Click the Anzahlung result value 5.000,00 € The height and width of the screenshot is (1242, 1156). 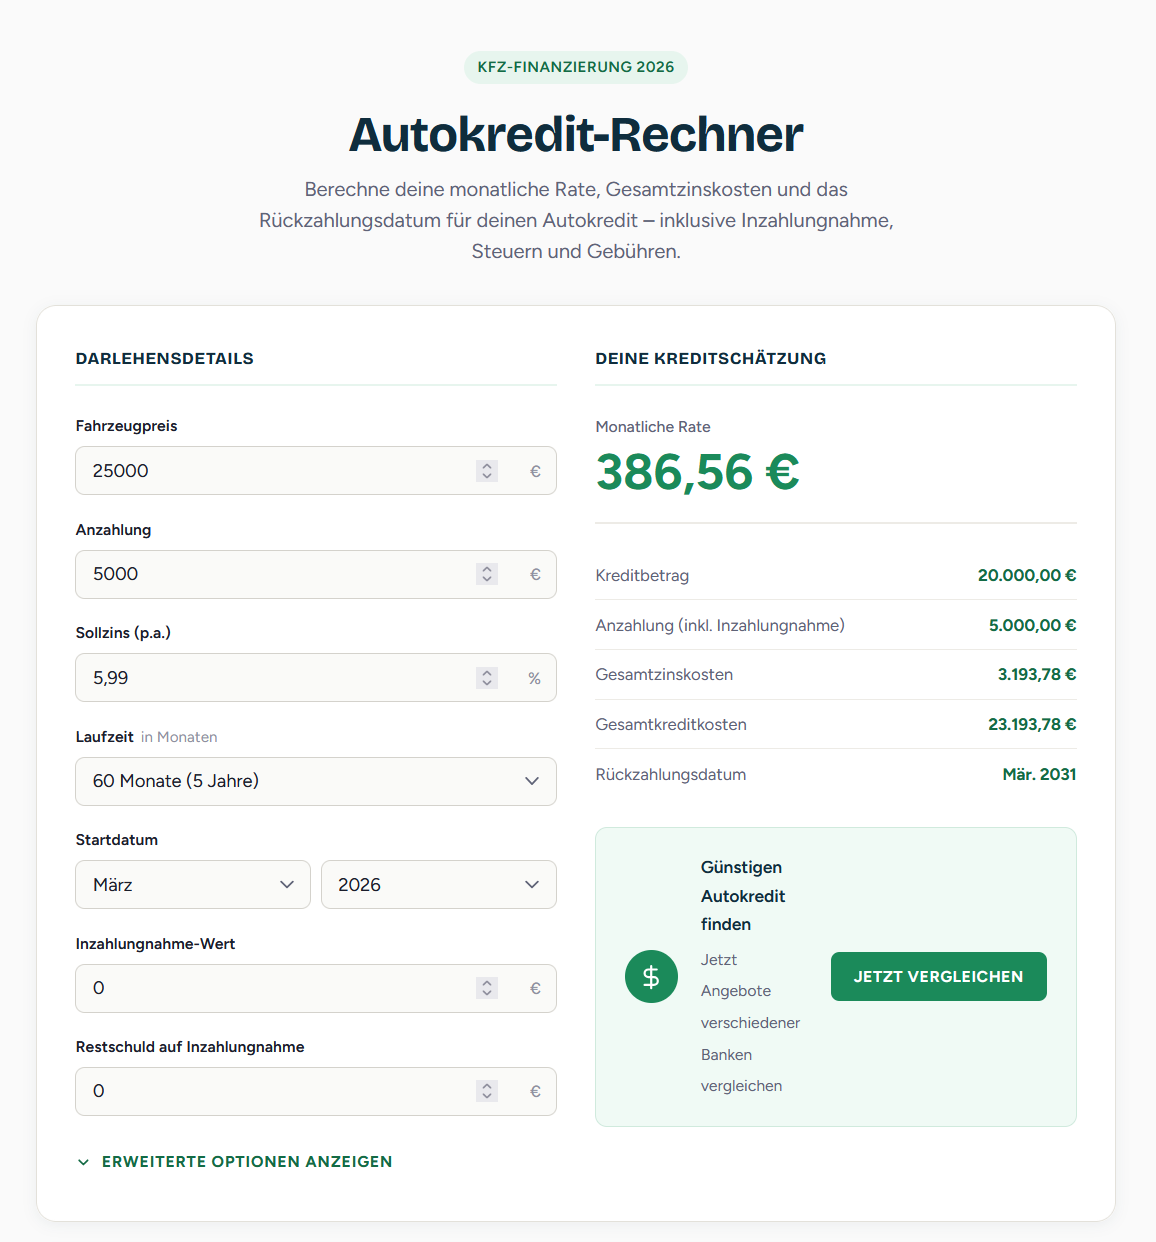coord(1033,625)
